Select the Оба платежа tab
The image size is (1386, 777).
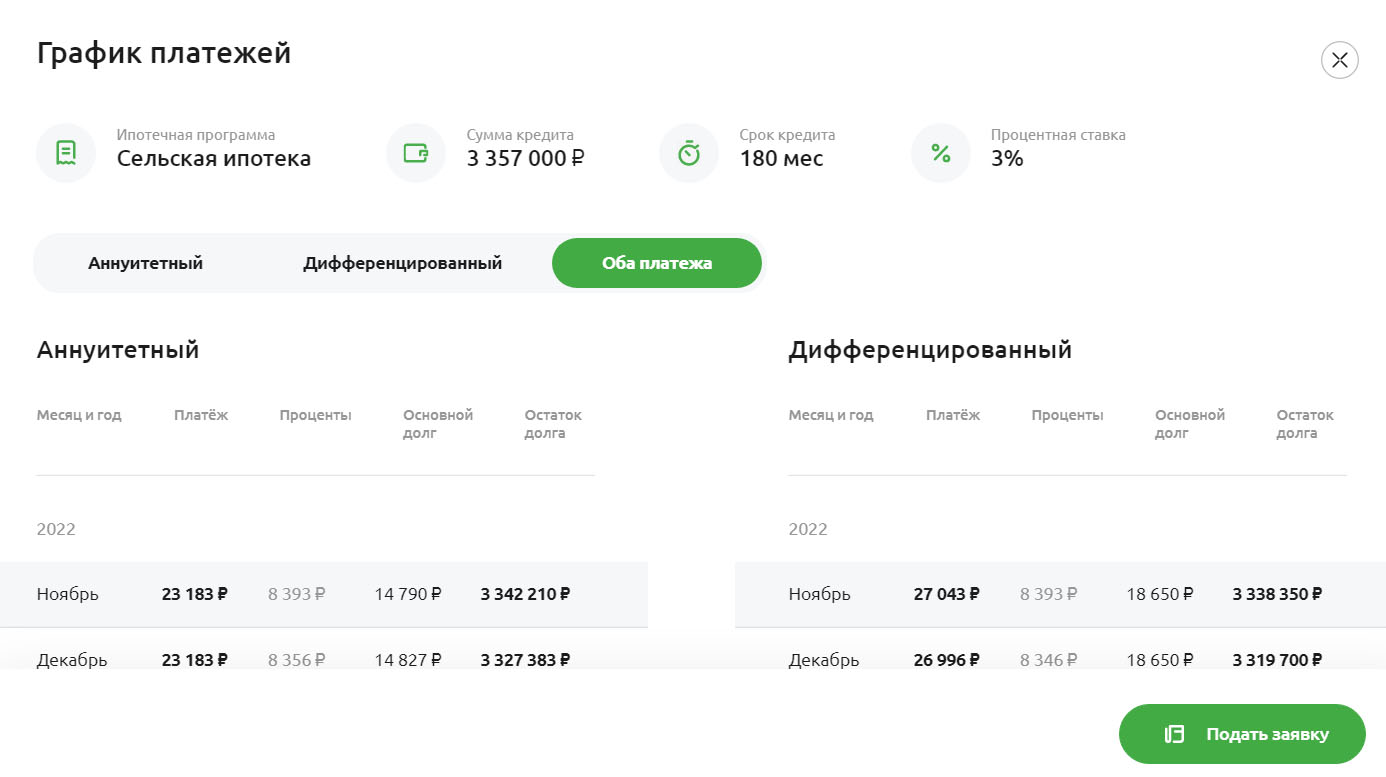657,263
